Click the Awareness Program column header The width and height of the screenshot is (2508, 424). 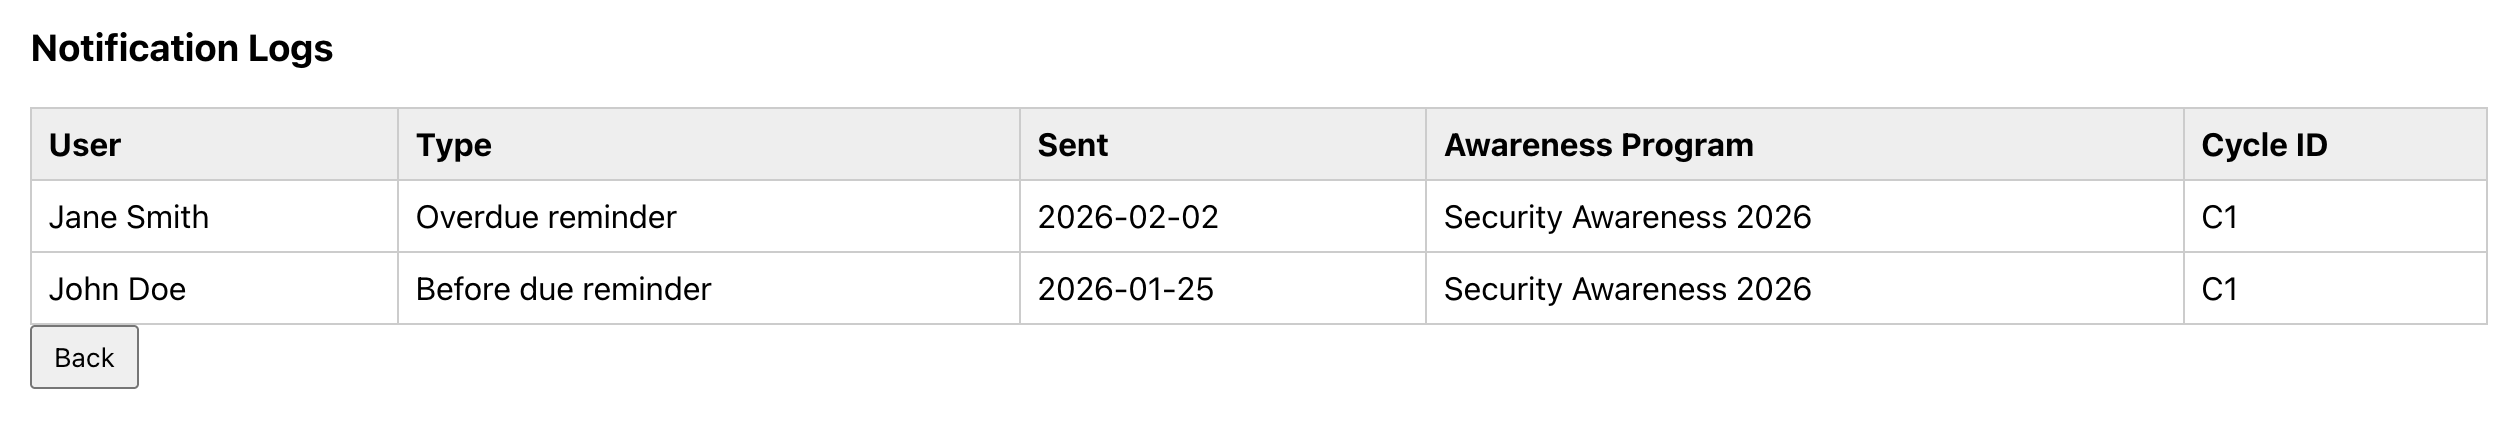click(x=1598, y=145)
